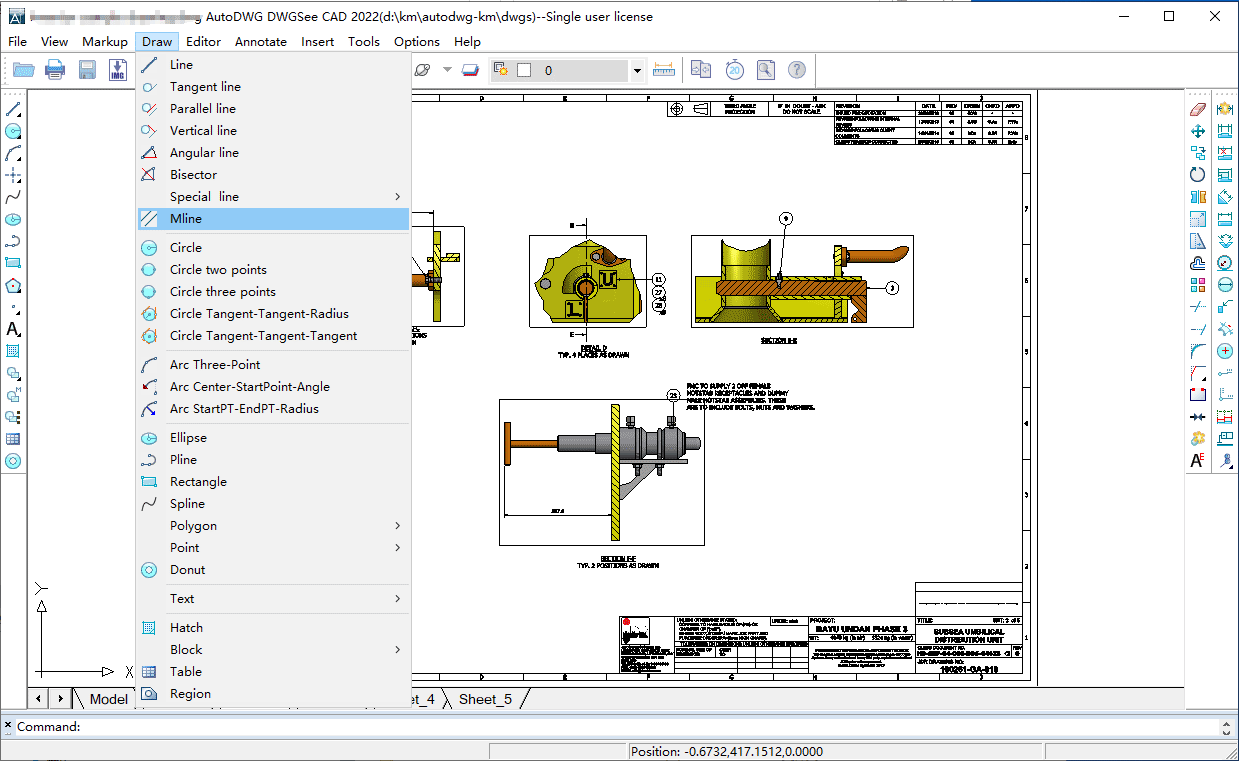Expand the Text submenu

pos(273,599)
